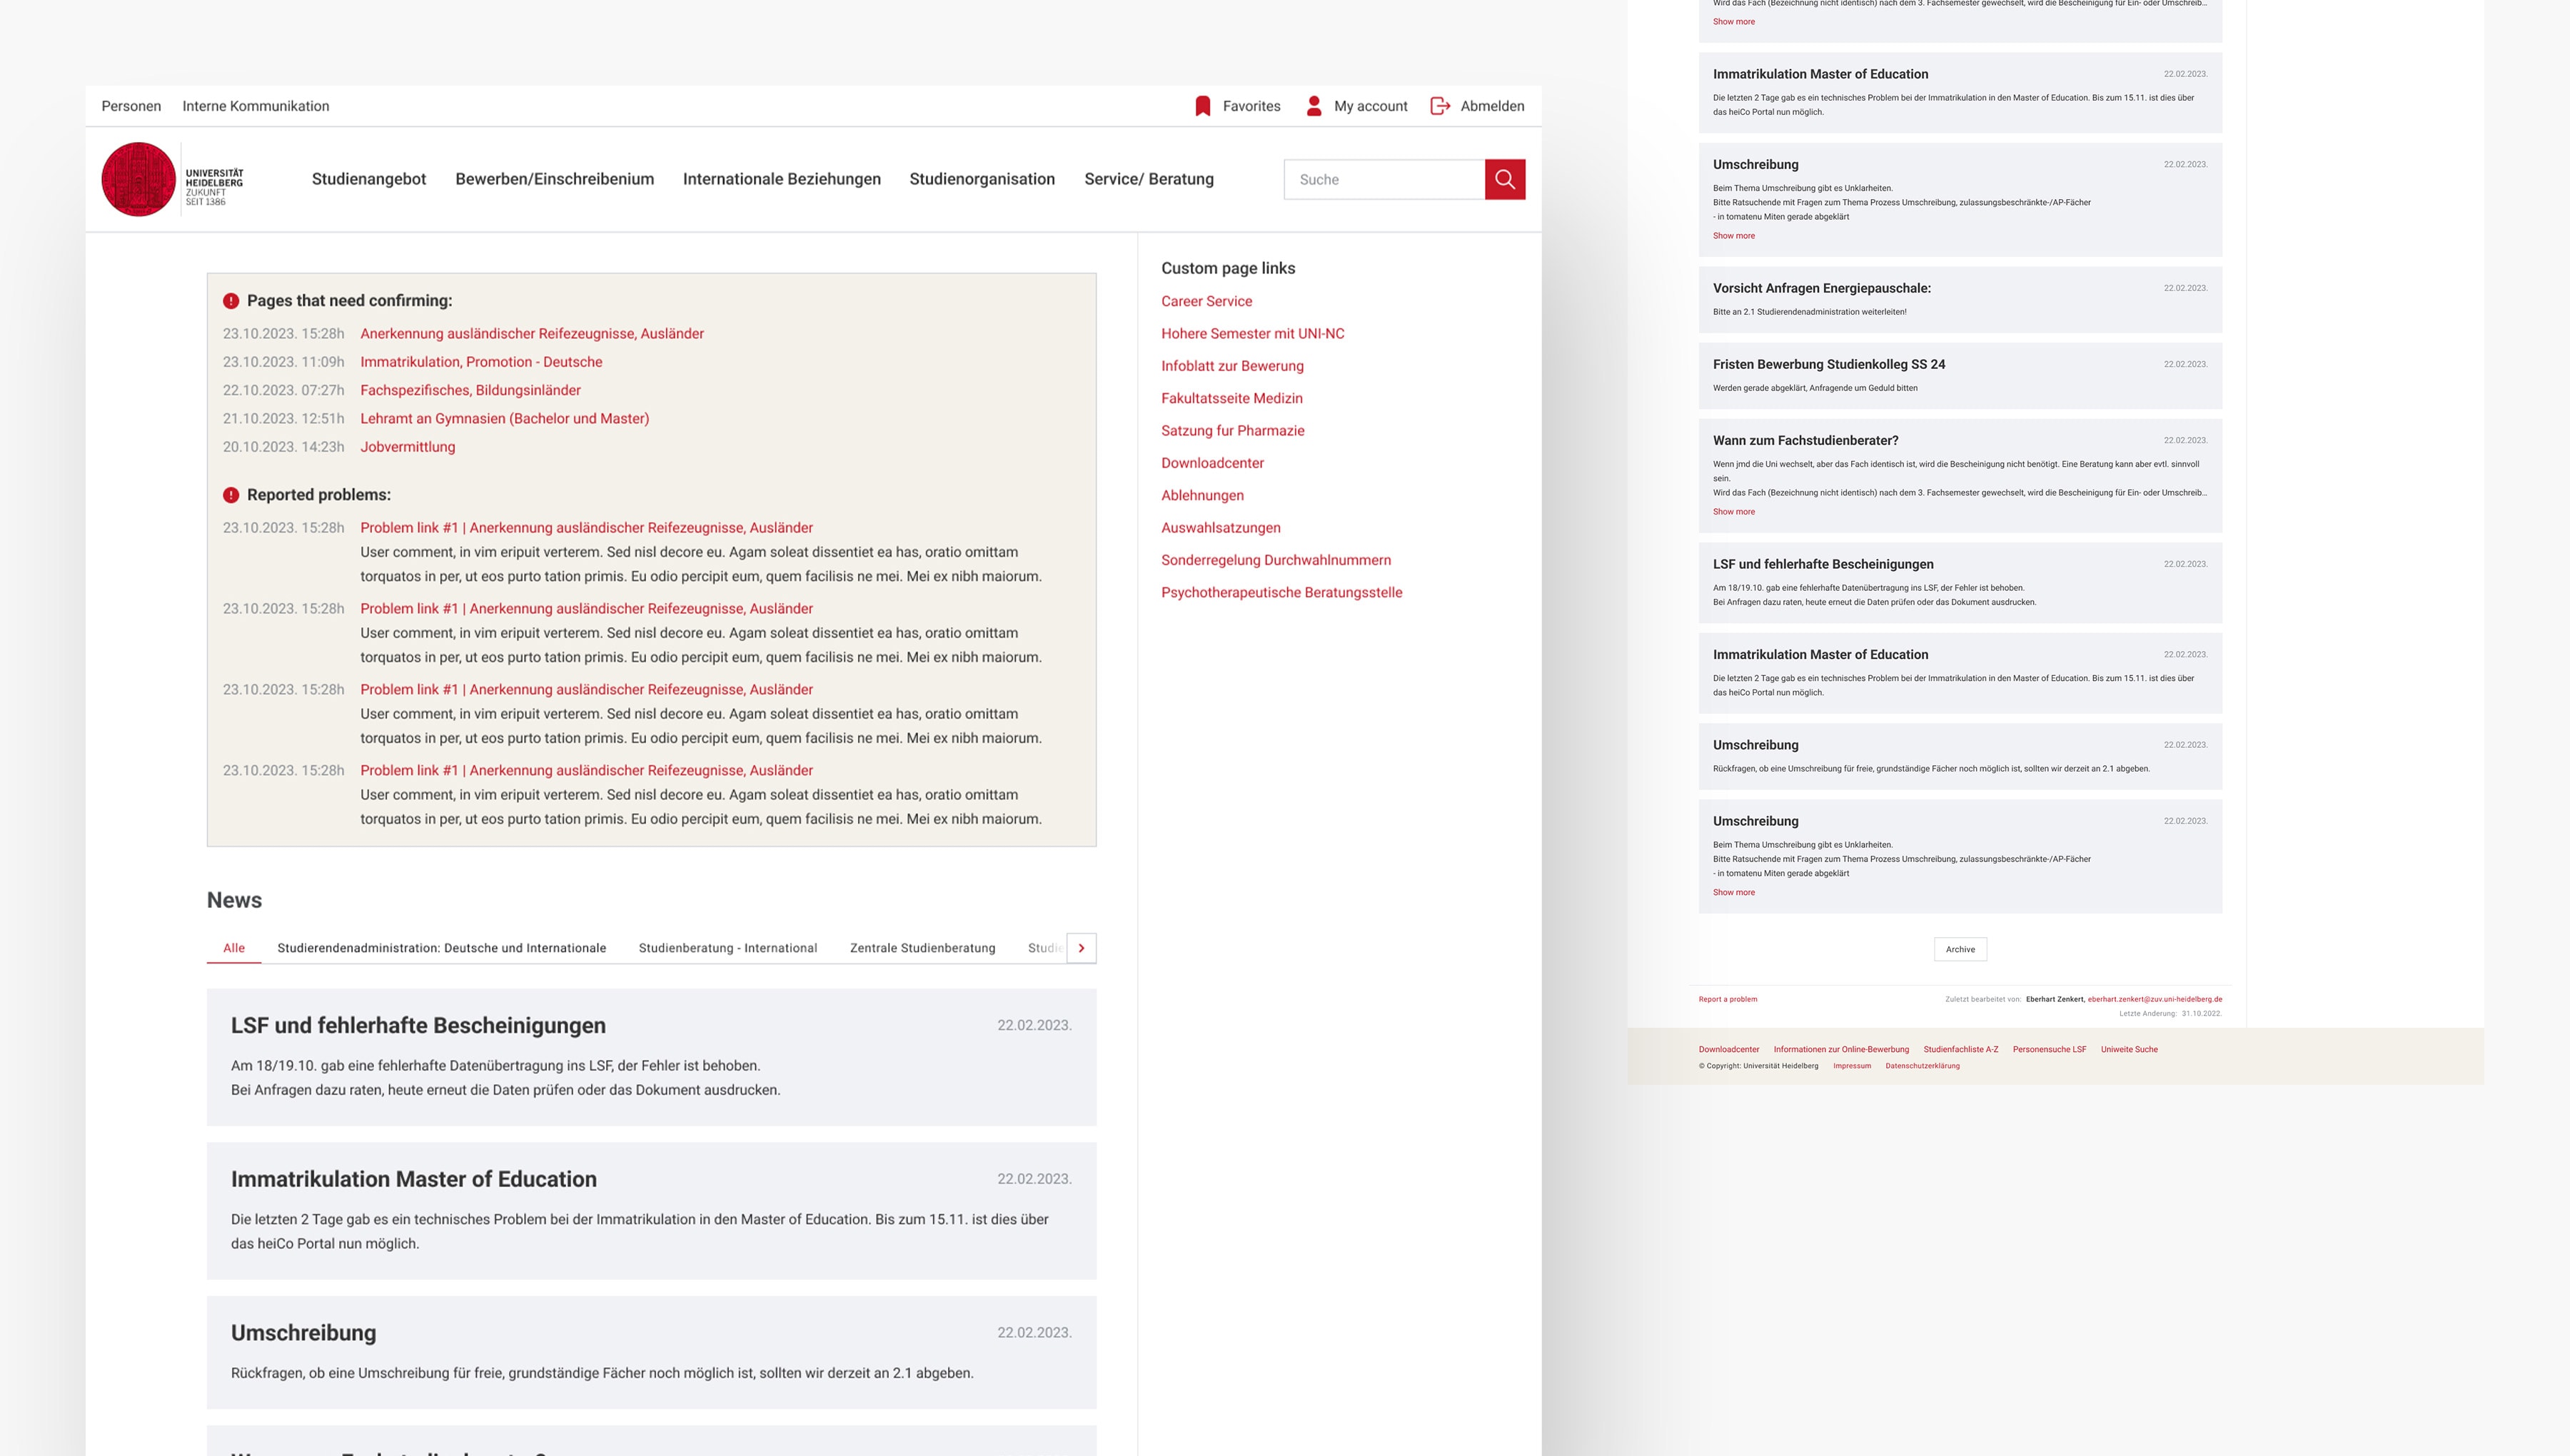
Task: Click the 'Custom page links' heading
Action: pos(1228,268)
